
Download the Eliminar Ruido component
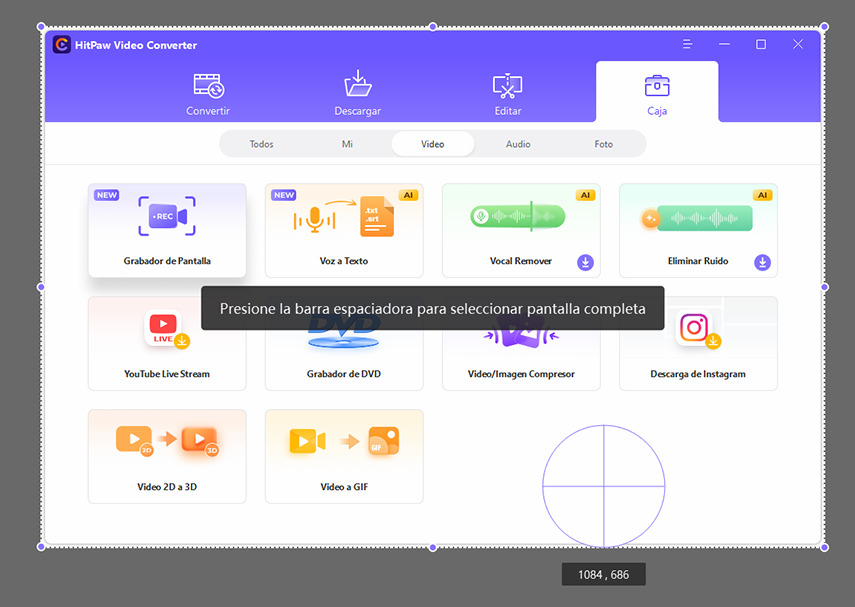click(x=762, y=262)
